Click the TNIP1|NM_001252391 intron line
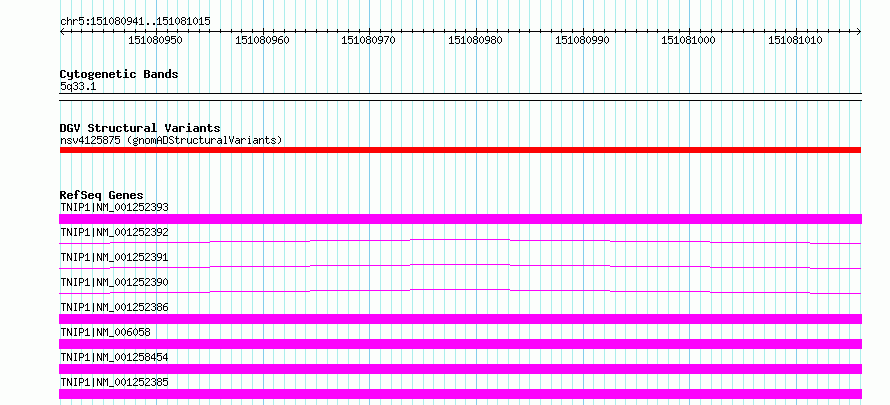The image size is (890, 405). [x=460, y=267]
